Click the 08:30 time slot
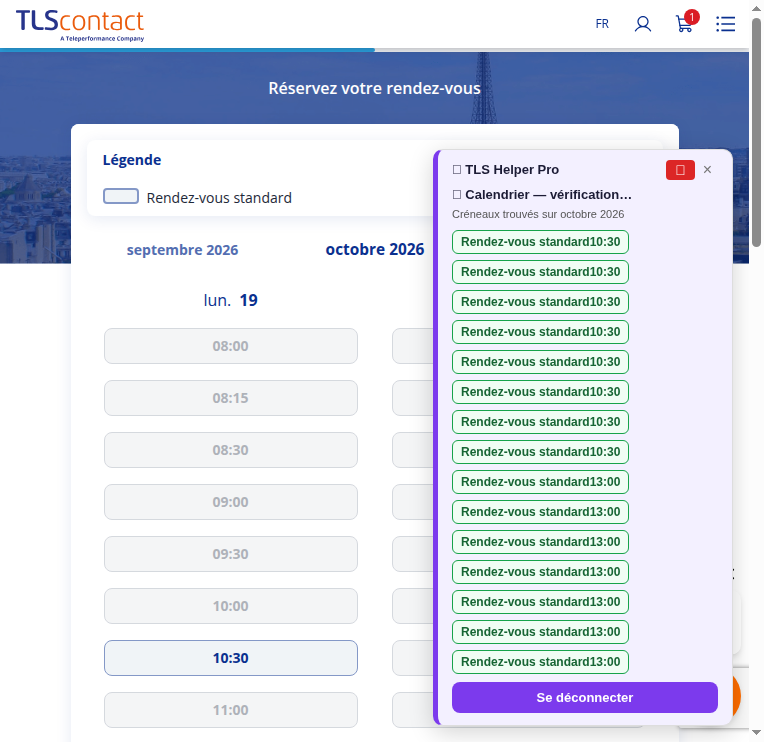 [230, 450]
